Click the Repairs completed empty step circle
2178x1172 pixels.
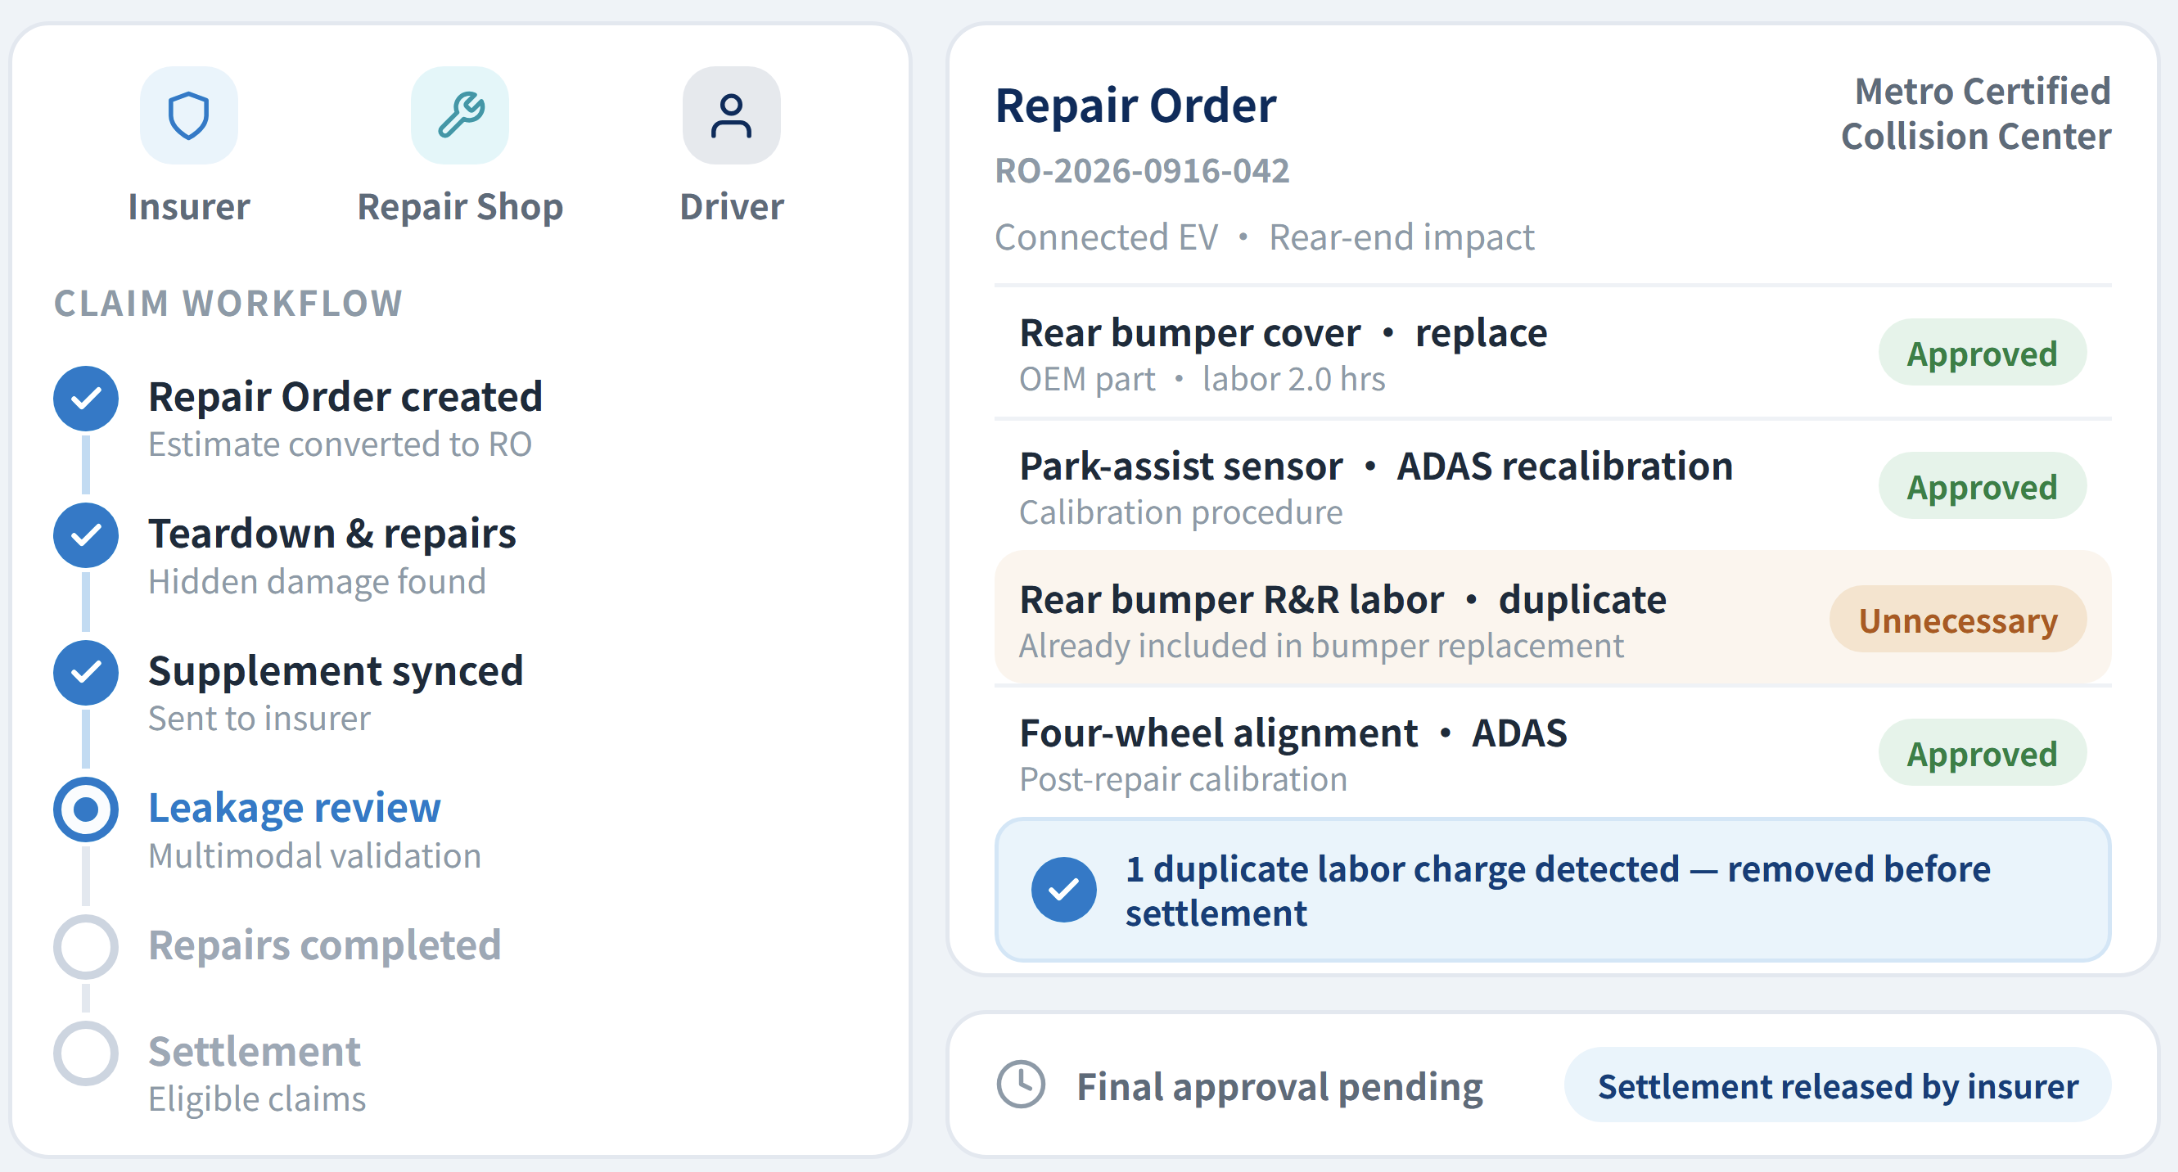click(x=86, y=946)
